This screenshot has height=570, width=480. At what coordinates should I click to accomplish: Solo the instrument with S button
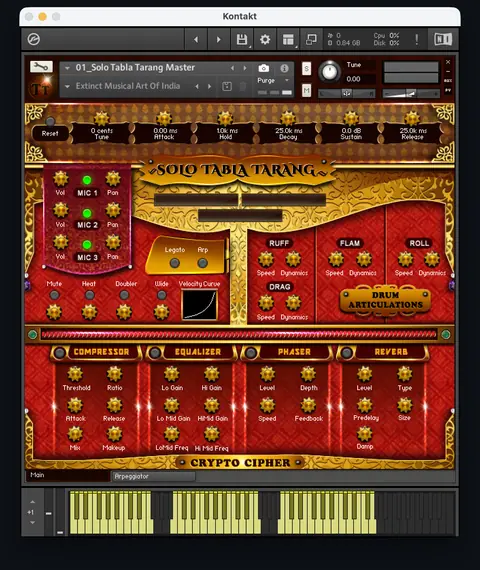307,68
